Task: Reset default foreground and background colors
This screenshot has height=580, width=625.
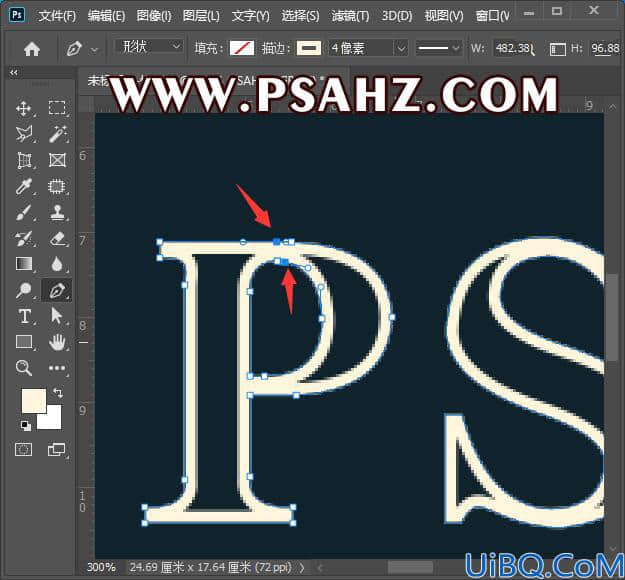Action: [x=26, y=425]
